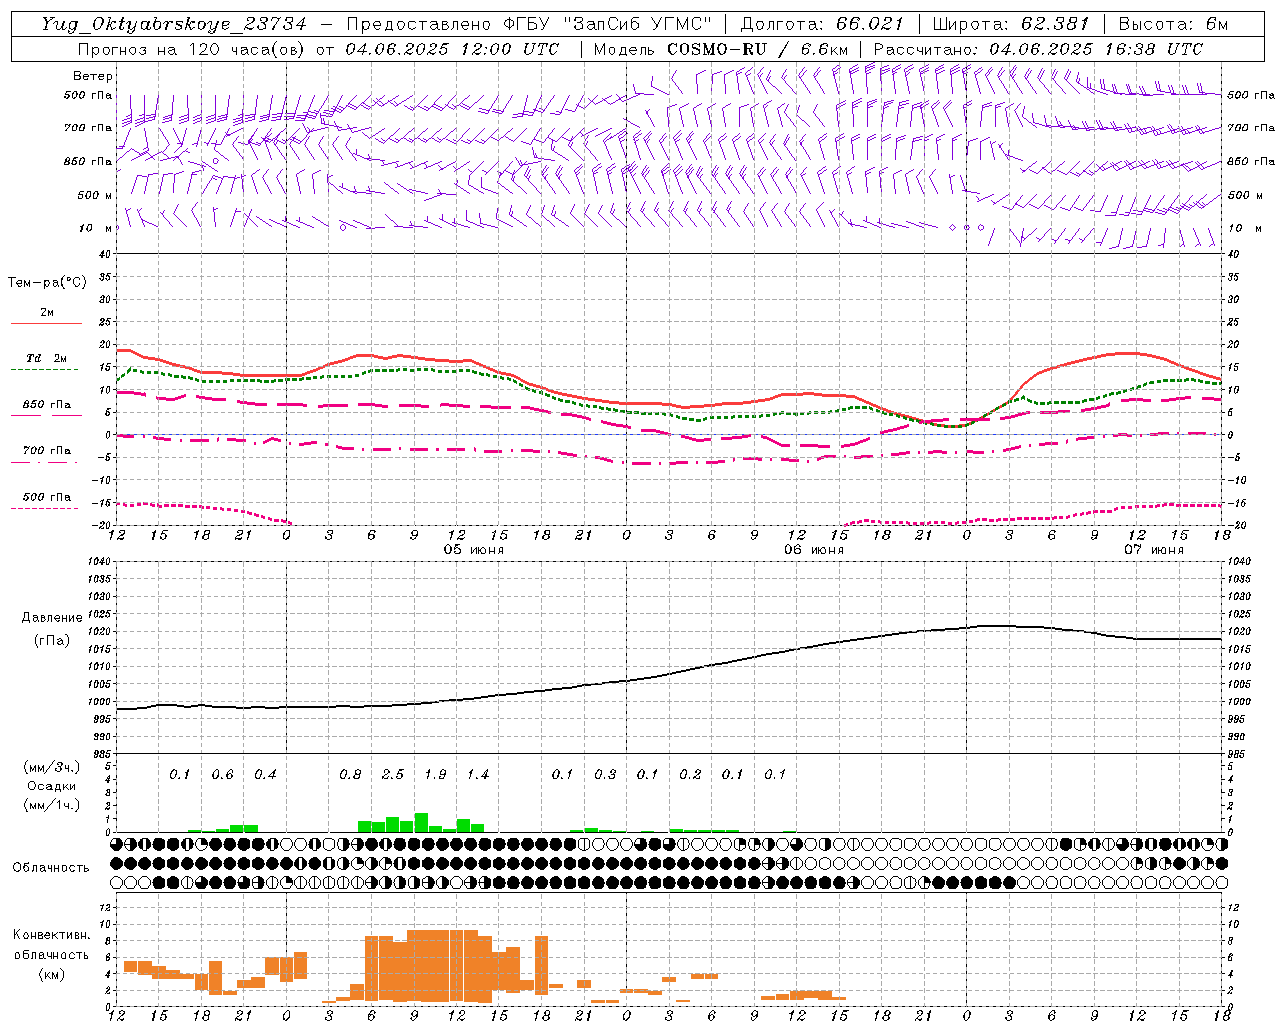Click the 0.4 precipitation total value
This screenshot has width=1280, height=1024.
265,774
